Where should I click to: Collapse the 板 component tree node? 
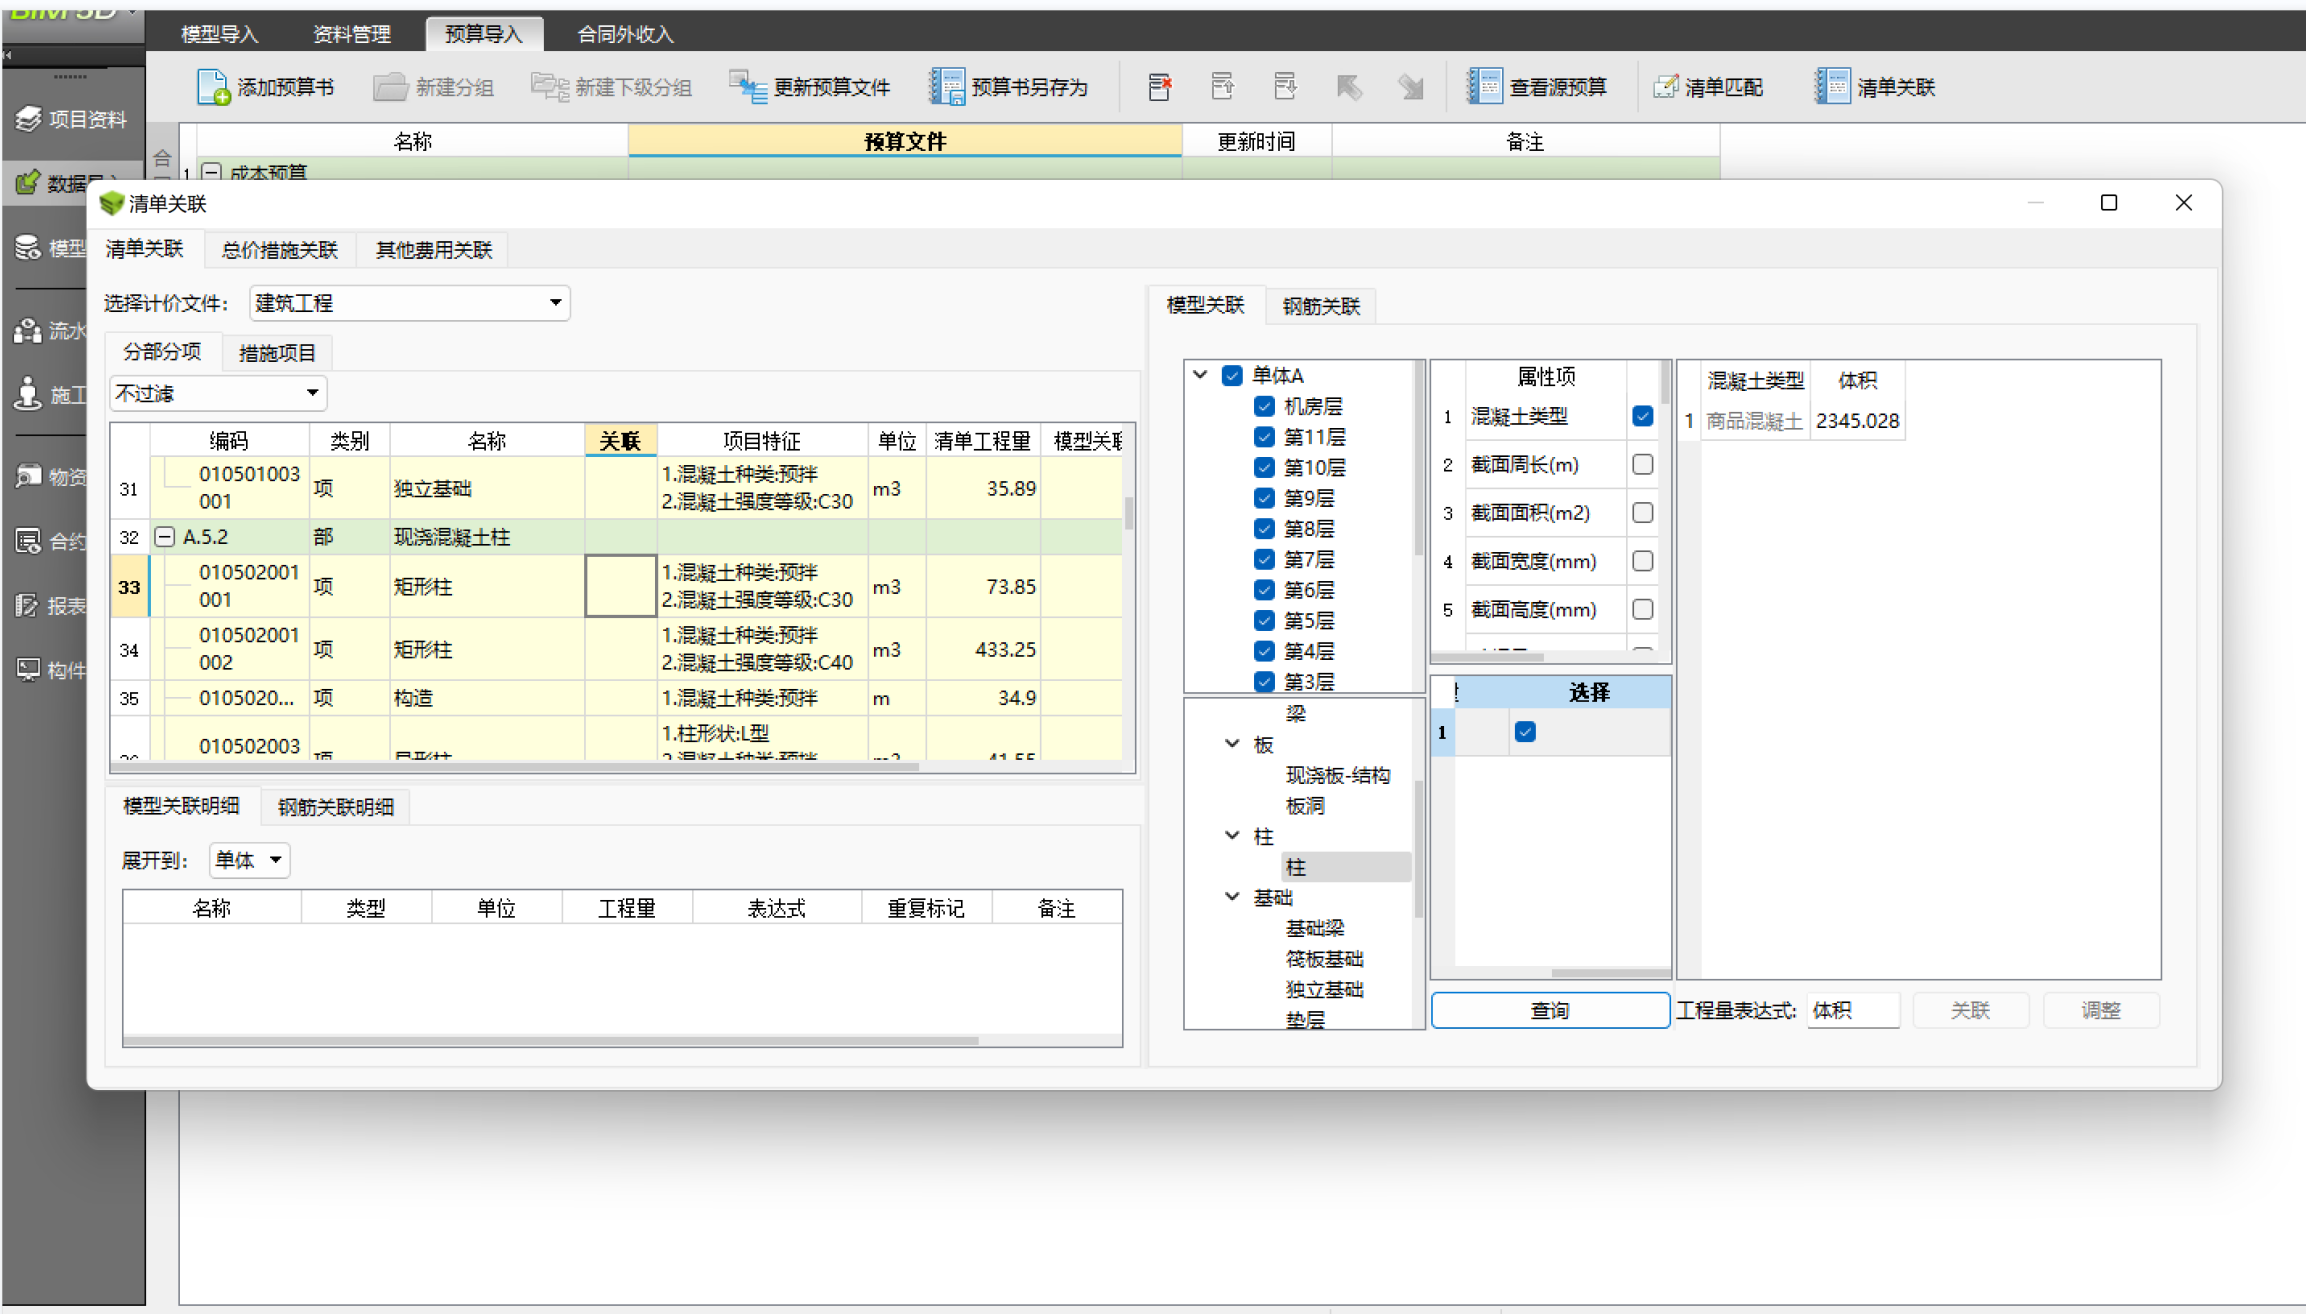(x=1232, y=744)
